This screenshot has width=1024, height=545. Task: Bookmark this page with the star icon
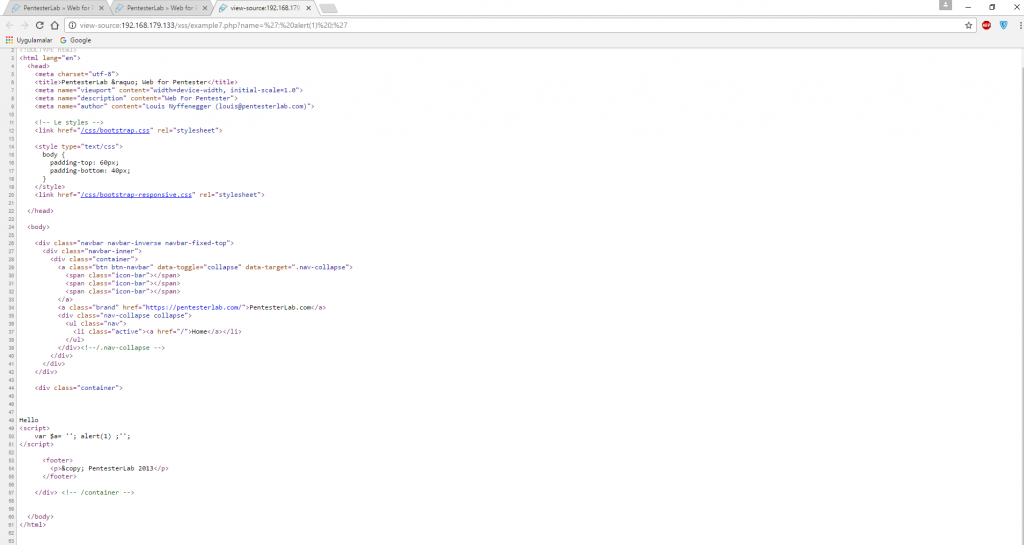click(969, 25)
